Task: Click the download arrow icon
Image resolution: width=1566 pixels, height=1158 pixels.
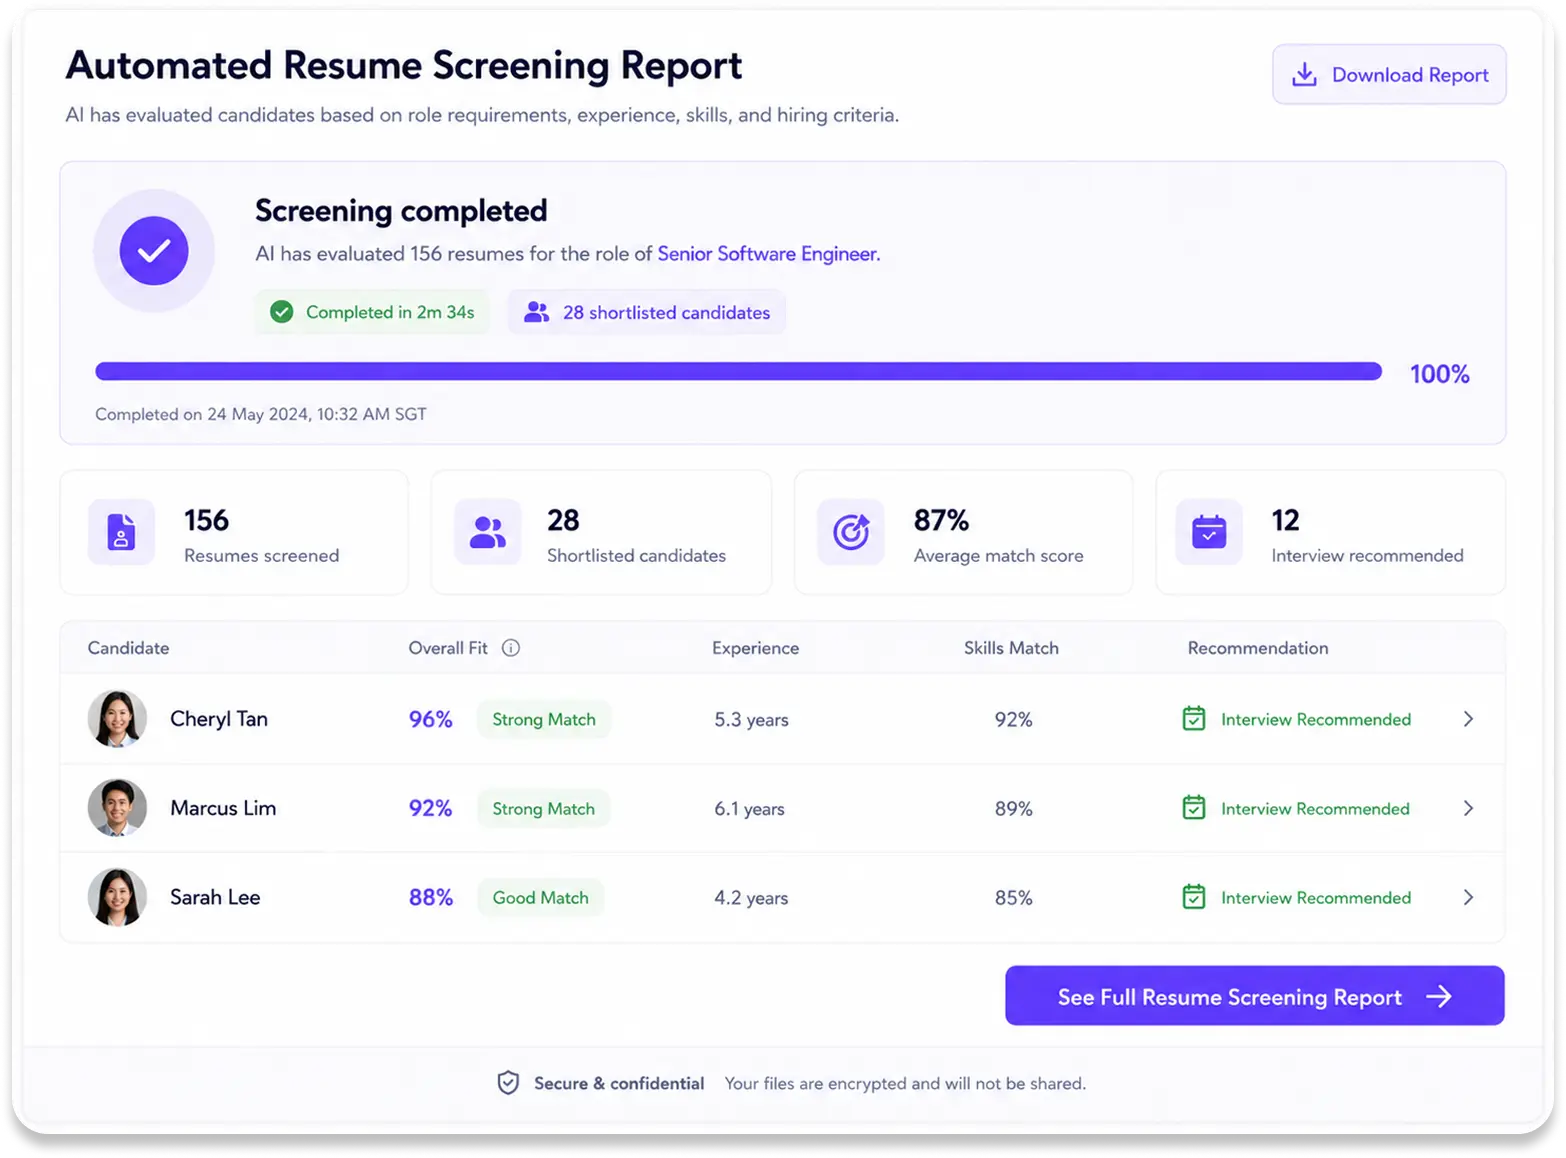Action: click(x=1304, y=75)
